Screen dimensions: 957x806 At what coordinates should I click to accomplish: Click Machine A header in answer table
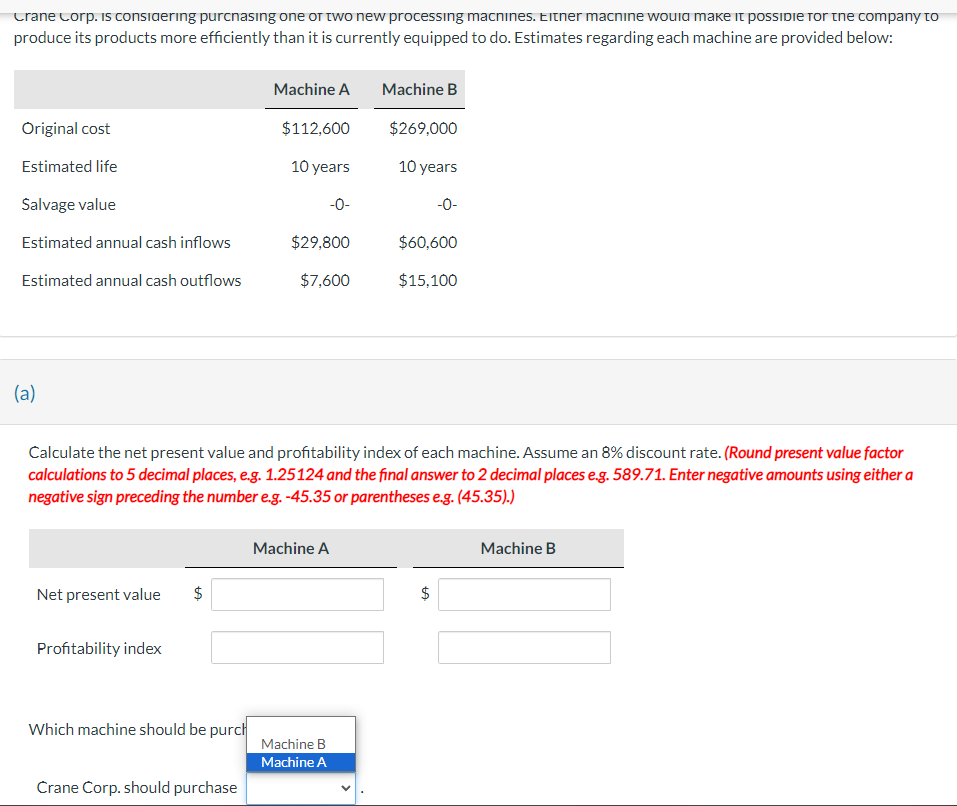coord(291,549)
